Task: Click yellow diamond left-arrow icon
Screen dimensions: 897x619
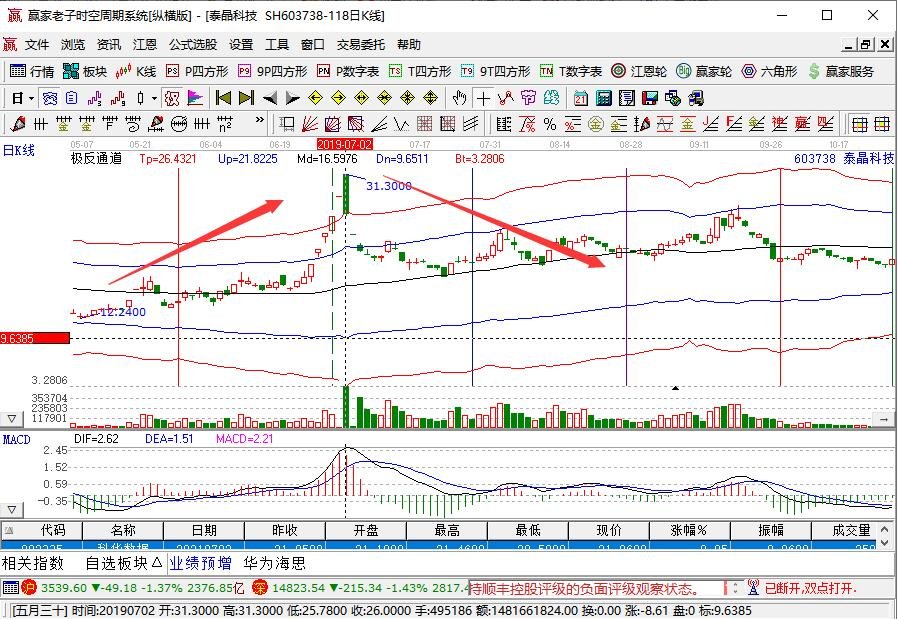Action: pos(315,98)
